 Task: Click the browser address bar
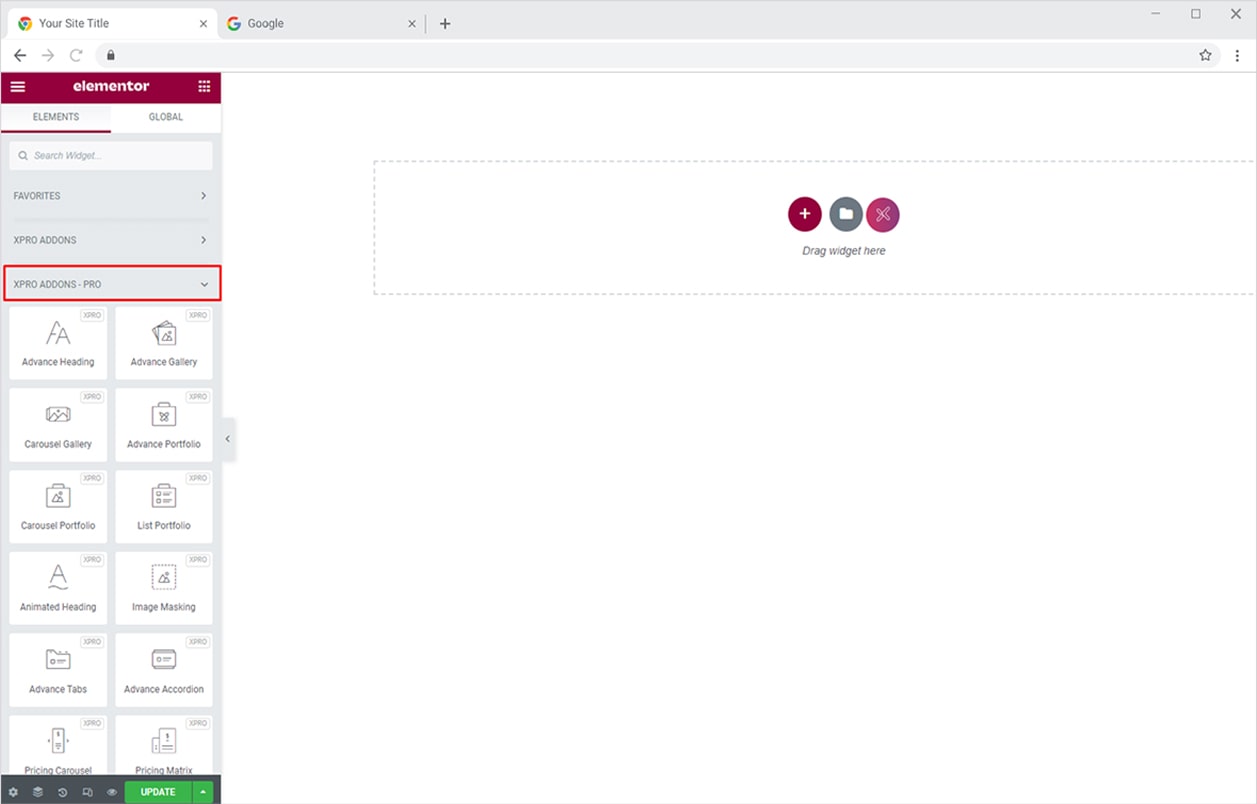click(x=658, y=55)
